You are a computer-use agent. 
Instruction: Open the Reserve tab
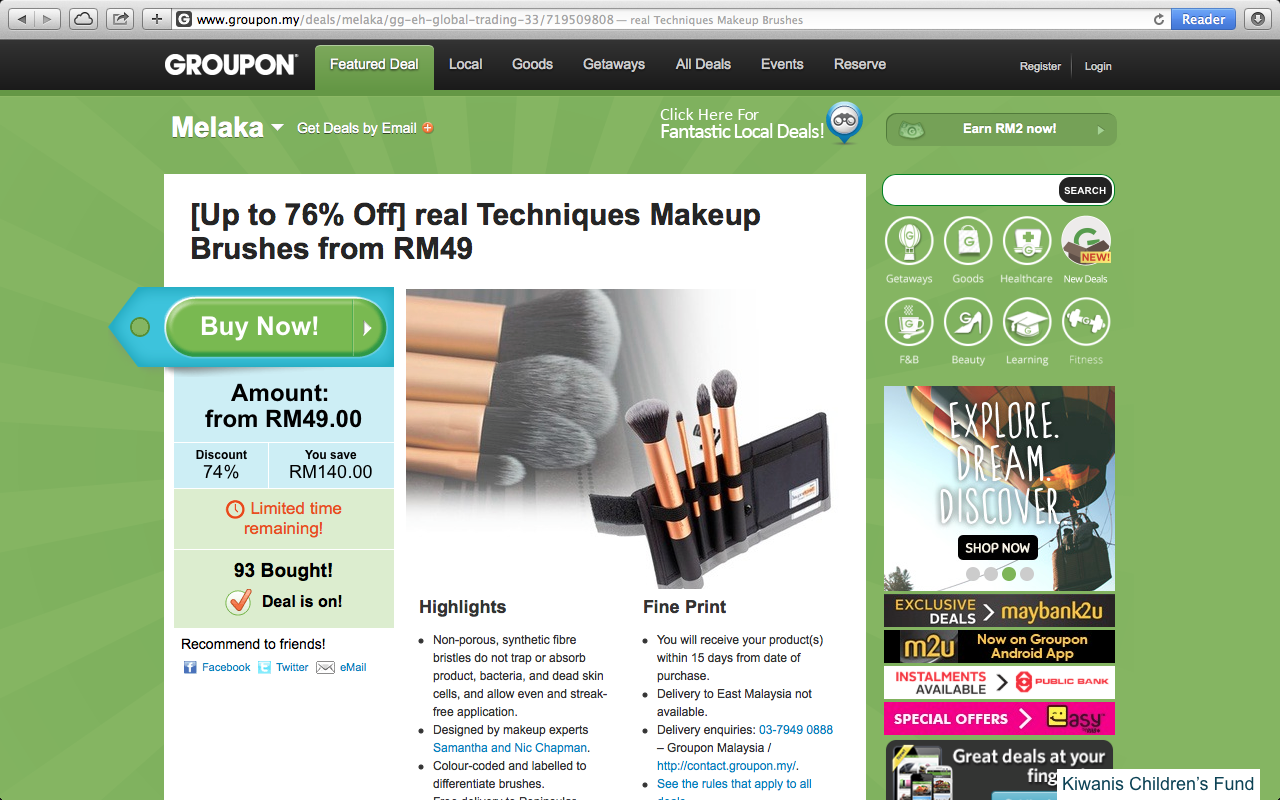860,65
